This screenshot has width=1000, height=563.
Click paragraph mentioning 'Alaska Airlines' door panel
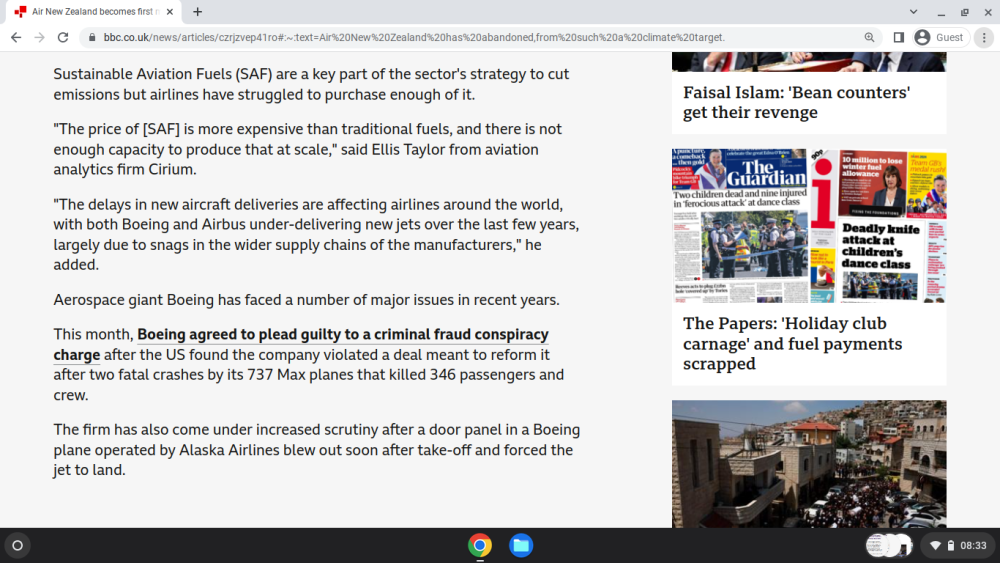pyautogui.click(x=317, y=450)
